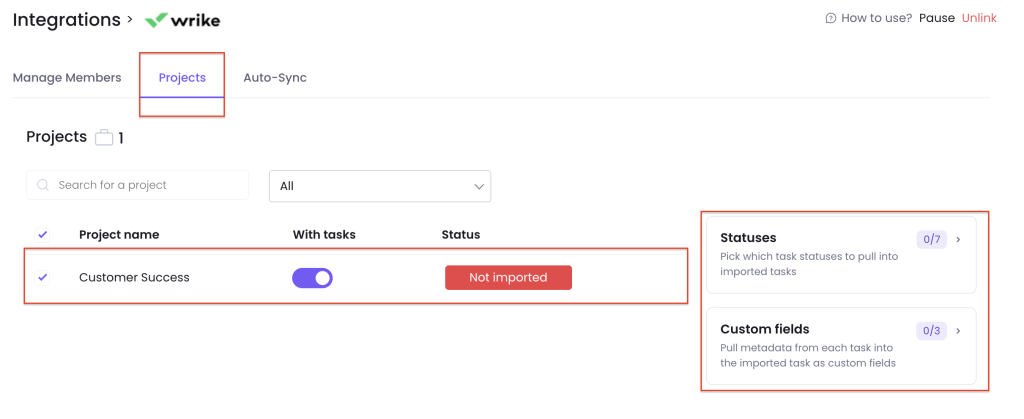The height and width of the screenshot is (419, 1024).
Task: Uncheck the Customer Success project checkbox
Action: pos(42,277)
